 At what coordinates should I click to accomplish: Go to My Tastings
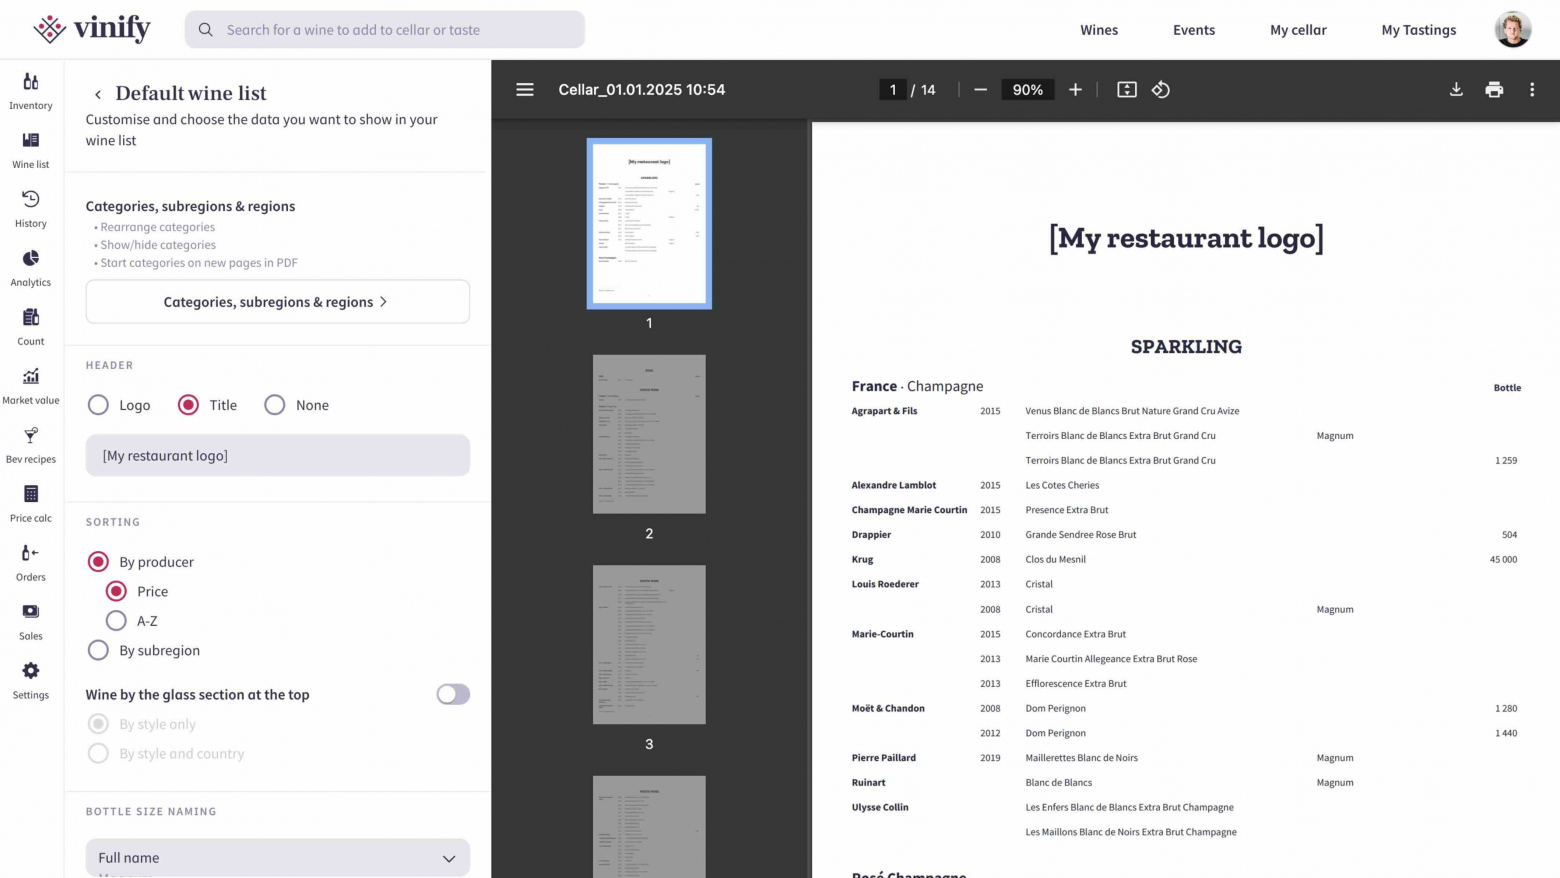[x=1418, y=30]
